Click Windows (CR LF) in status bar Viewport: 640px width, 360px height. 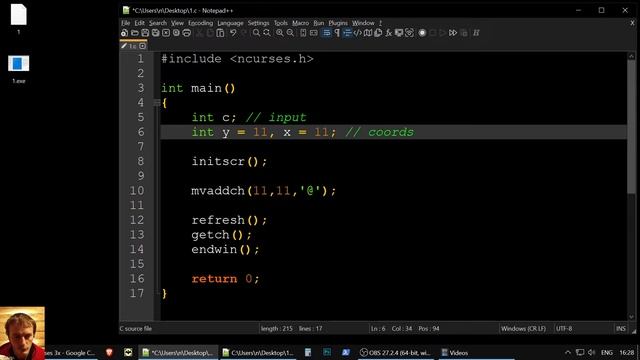coord(523,329)
